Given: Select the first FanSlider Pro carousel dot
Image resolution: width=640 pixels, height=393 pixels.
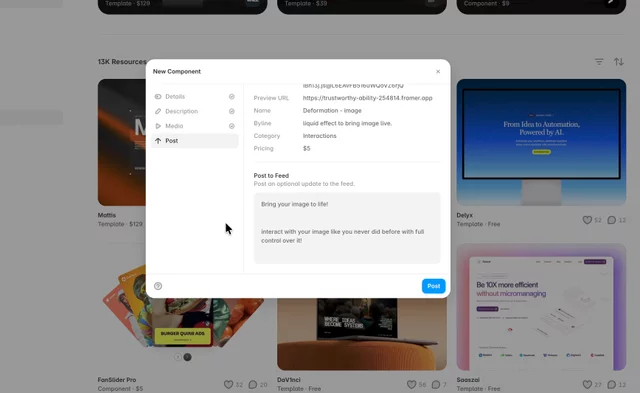Looking at the screenshot, I should click(178, 357).
